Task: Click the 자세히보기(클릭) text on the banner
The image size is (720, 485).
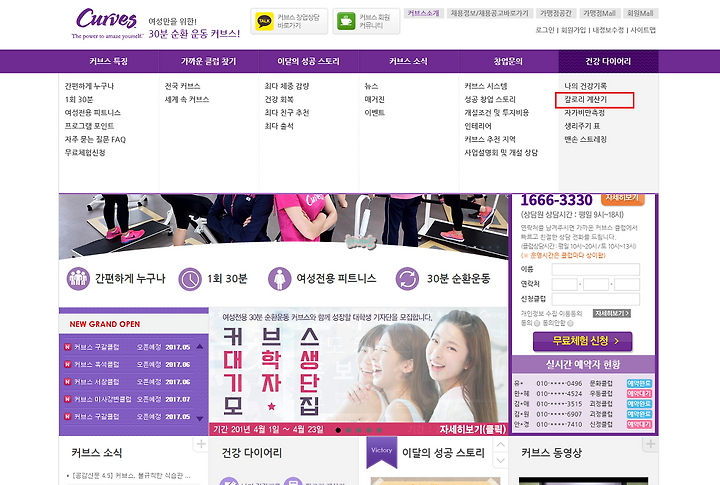Action: click(x=472, y=429)
